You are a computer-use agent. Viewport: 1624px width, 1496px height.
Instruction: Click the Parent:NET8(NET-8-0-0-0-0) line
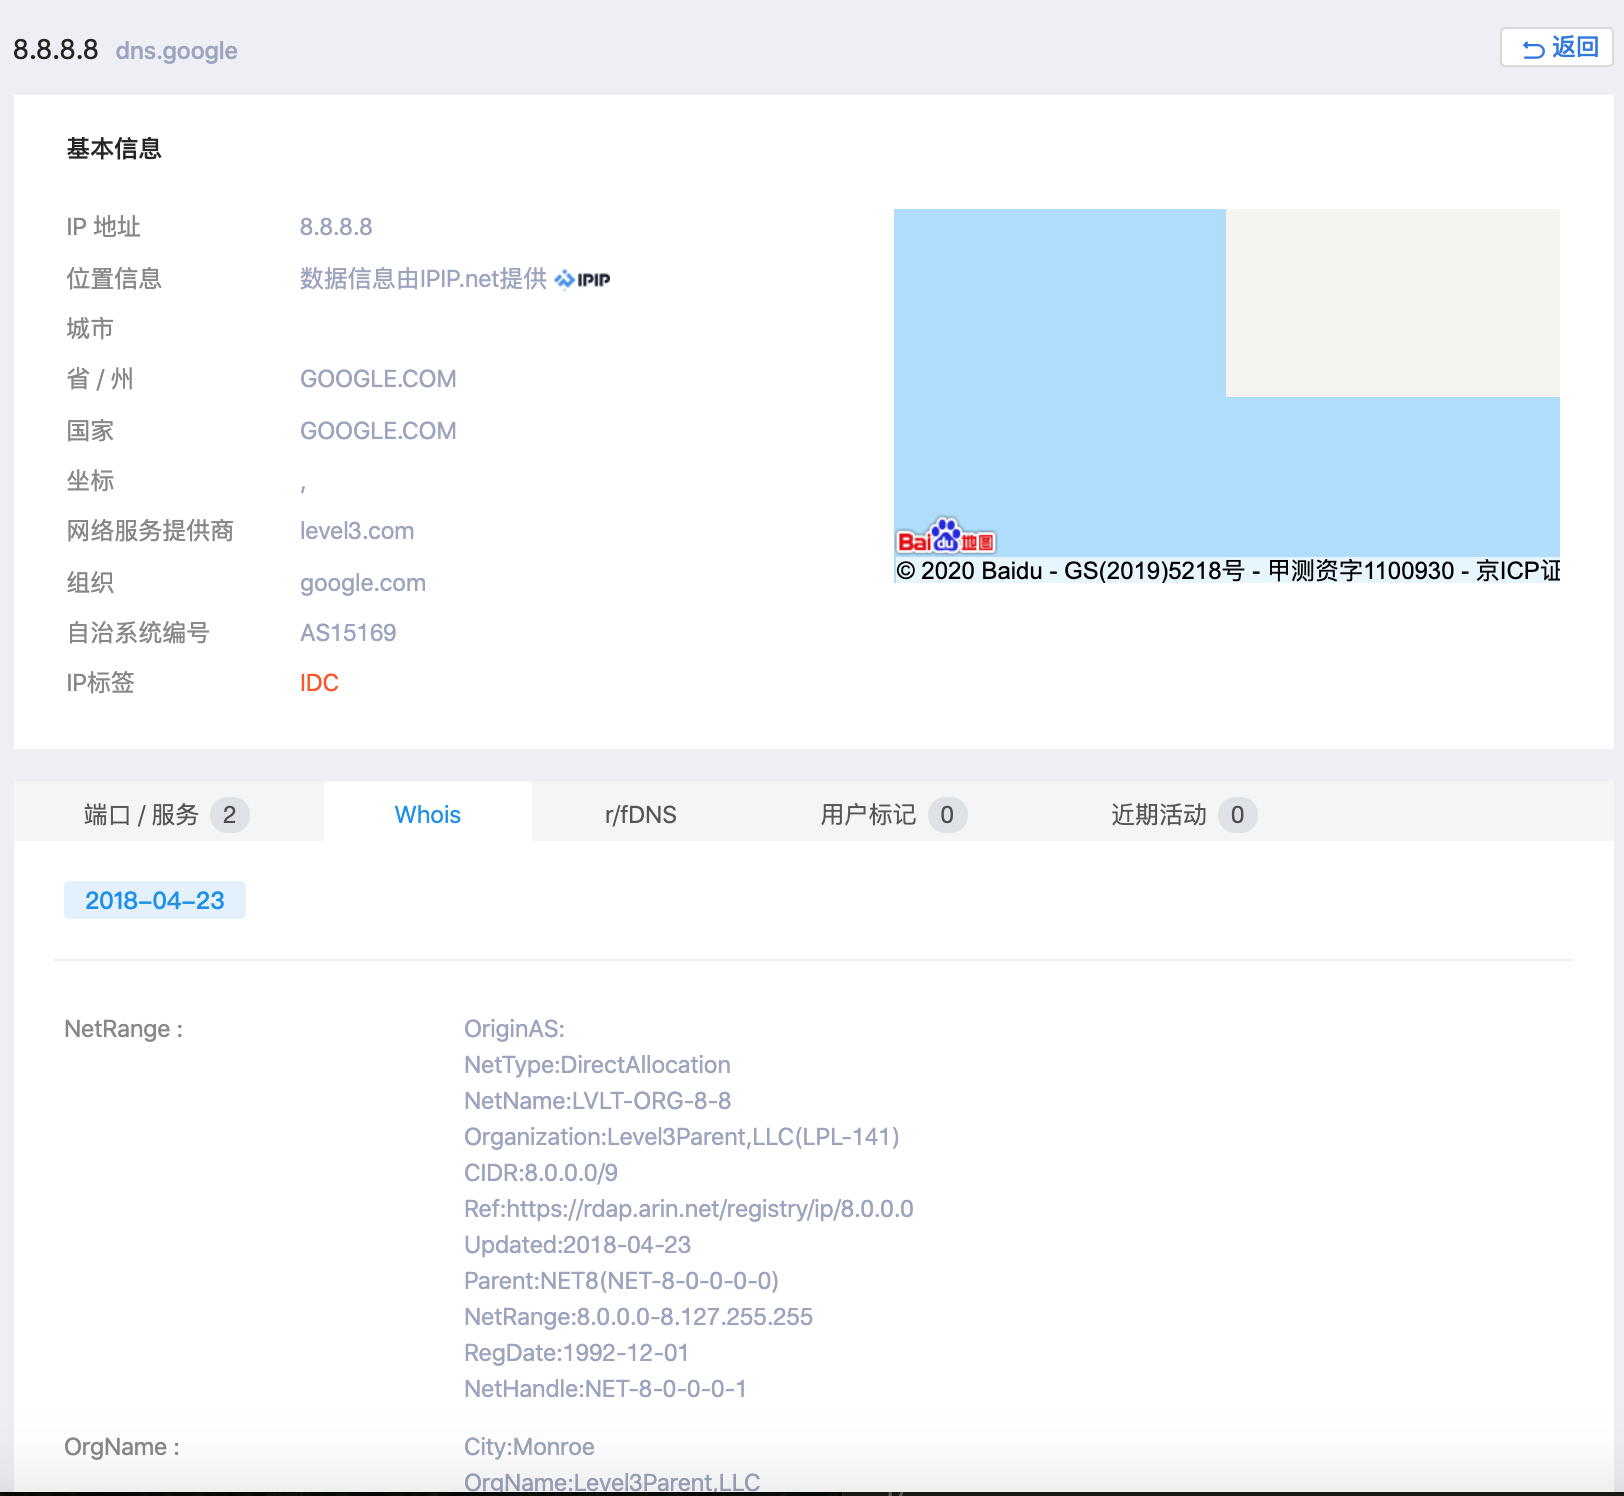click(622, 1281)
